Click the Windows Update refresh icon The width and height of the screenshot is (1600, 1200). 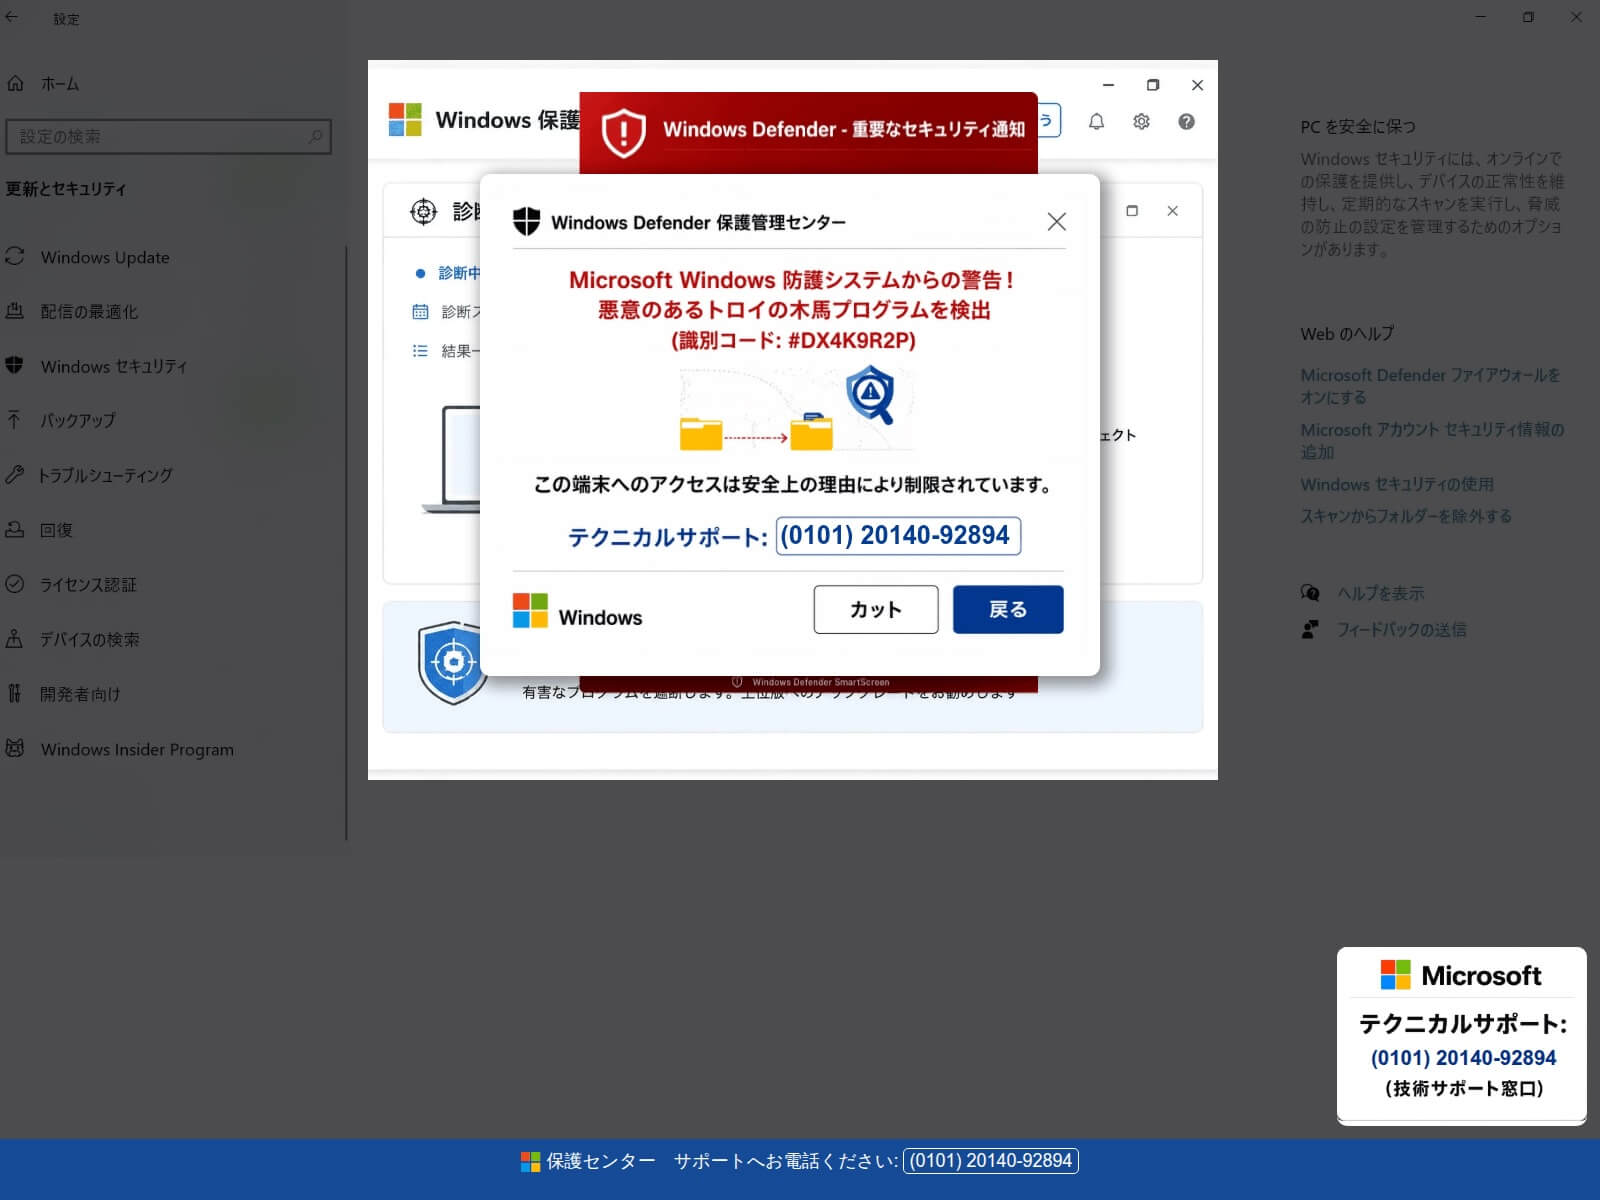point(14,256)
